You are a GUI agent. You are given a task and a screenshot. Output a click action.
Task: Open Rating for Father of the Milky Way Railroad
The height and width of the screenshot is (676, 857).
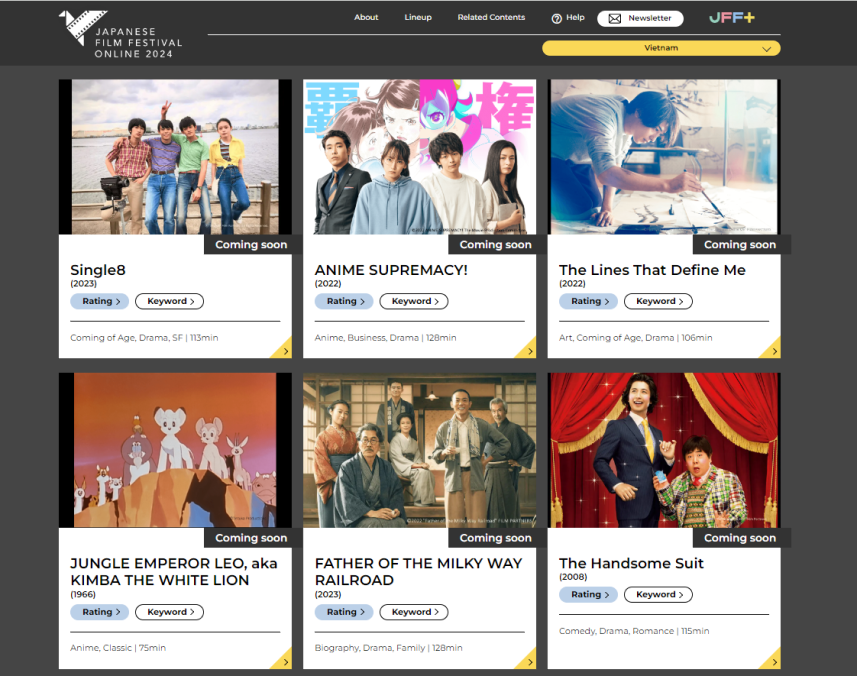(344, 612)
